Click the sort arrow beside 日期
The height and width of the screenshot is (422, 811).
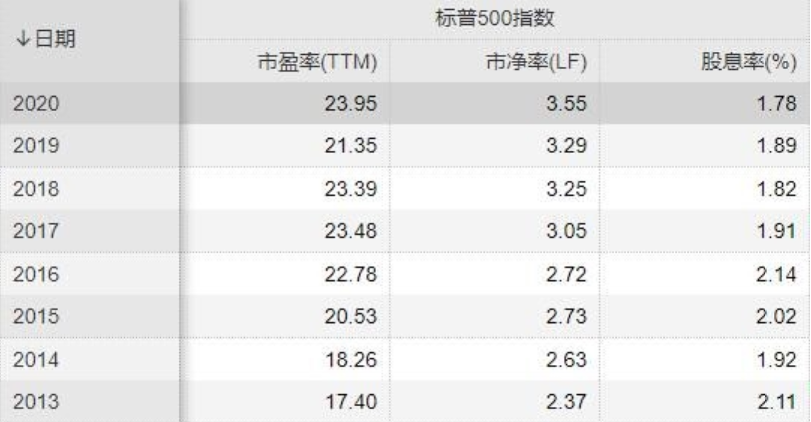21,40
